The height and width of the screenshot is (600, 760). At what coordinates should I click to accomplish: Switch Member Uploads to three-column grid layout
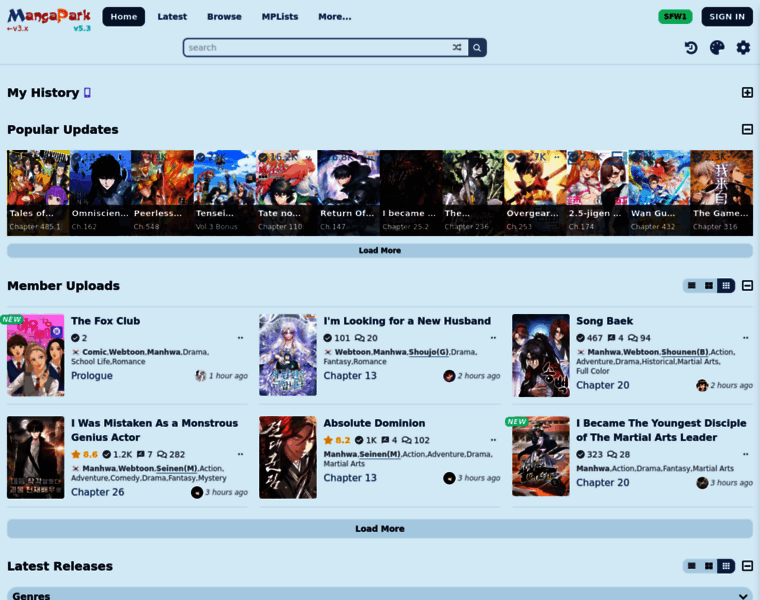[726, 285]
